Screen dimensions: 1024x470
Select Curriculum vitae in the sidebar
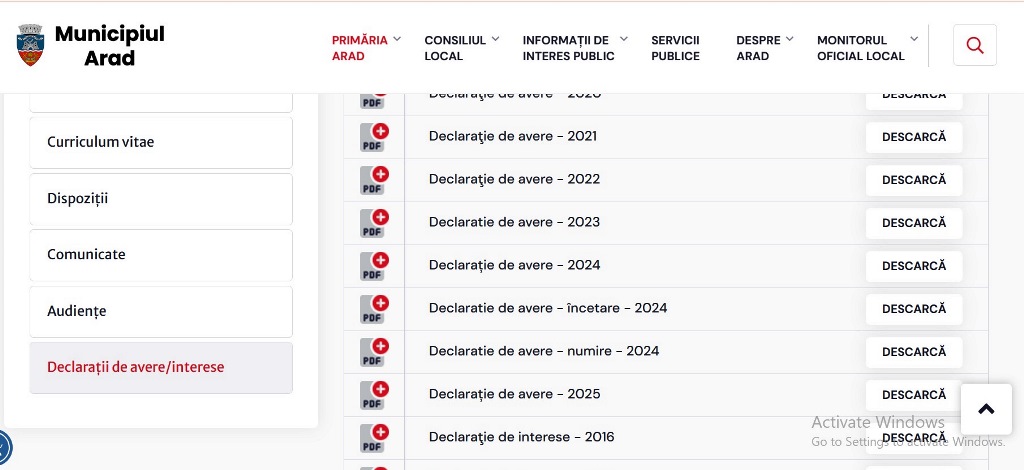[161, 142]
